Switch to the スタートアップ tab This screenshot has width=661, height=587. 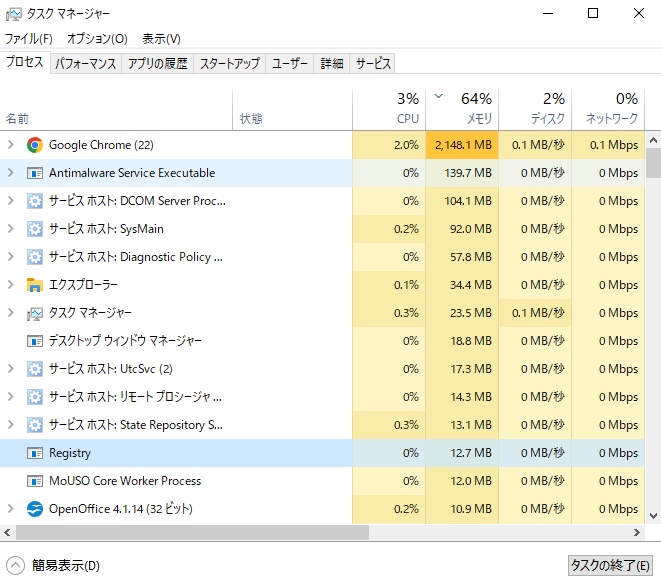pyautogui.click(x=229, y=63)
